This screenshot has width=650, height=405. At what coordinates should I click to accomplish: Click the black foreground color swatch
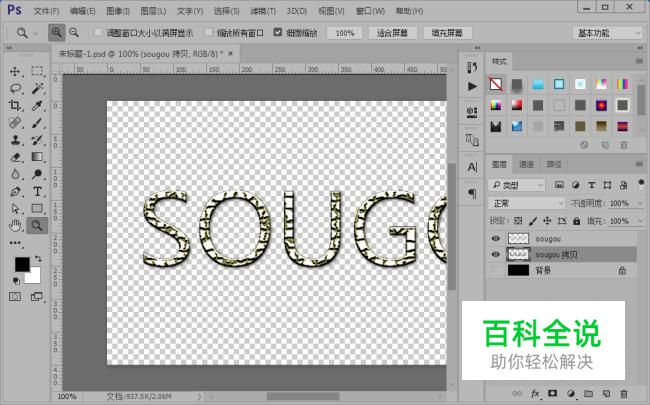[x=21, y=263]
